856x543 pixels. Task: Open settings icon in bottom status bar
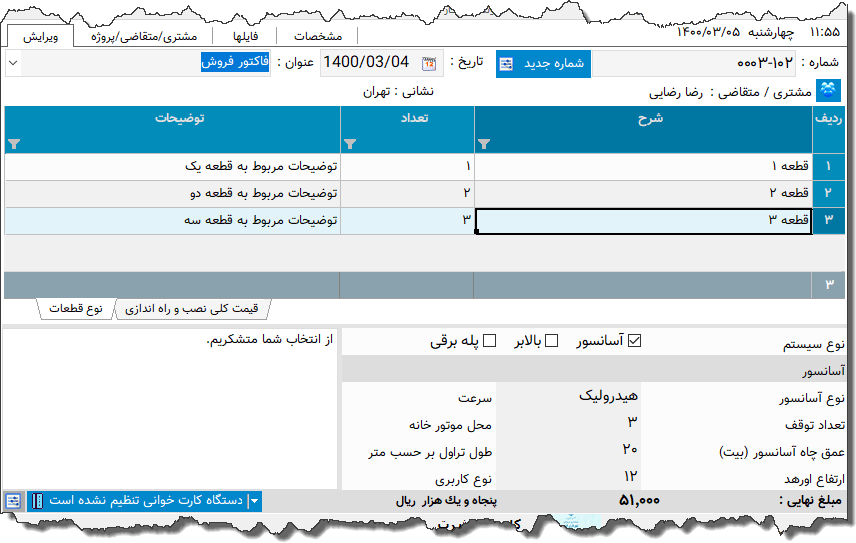click(x=13, y=500)
